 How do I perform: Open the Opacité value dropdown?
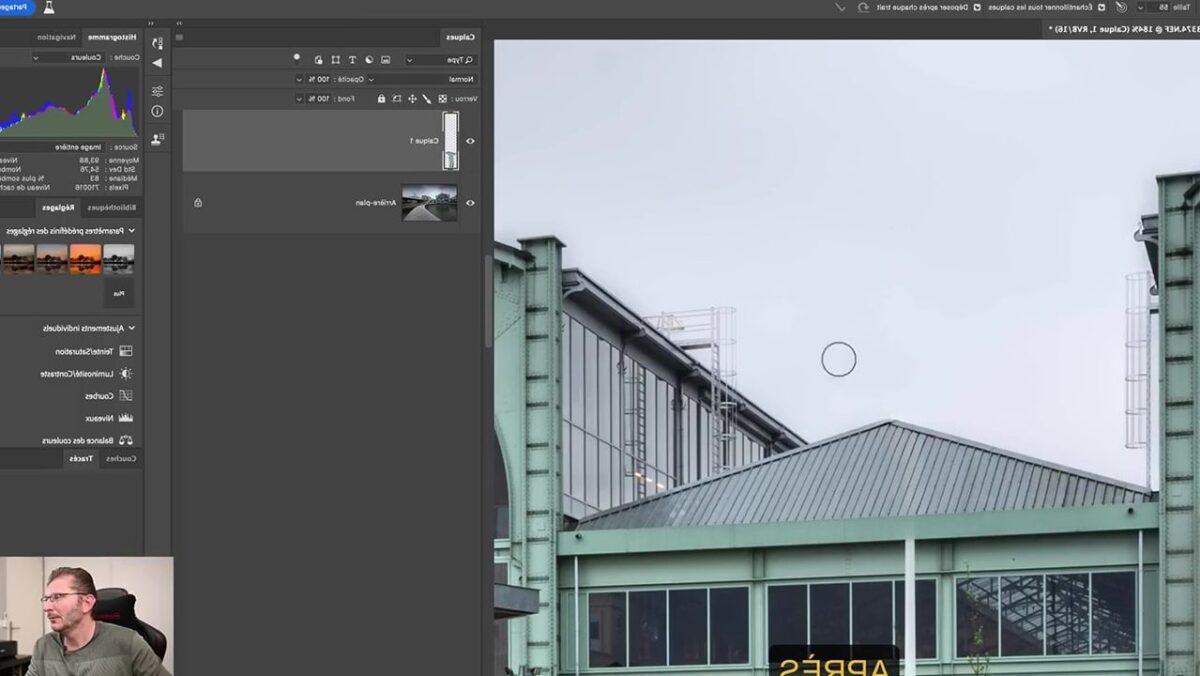[x=299, y=79]
